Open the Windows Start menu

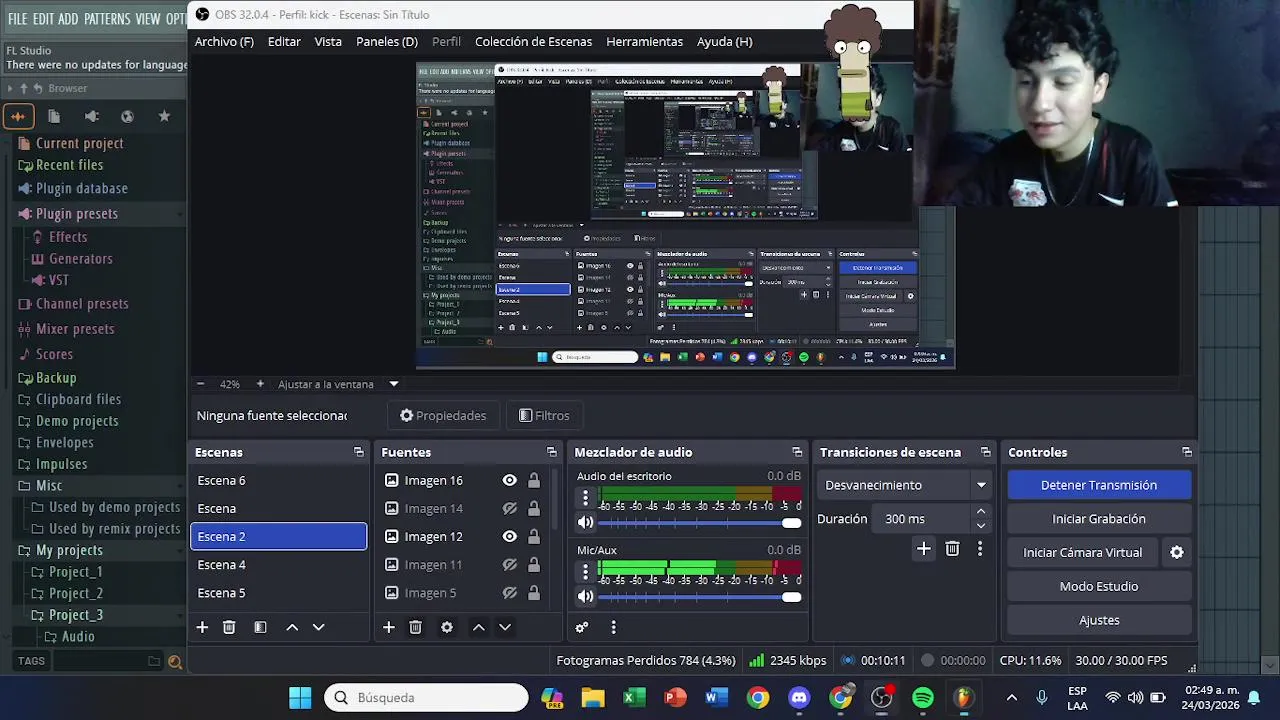coord(300,698)
